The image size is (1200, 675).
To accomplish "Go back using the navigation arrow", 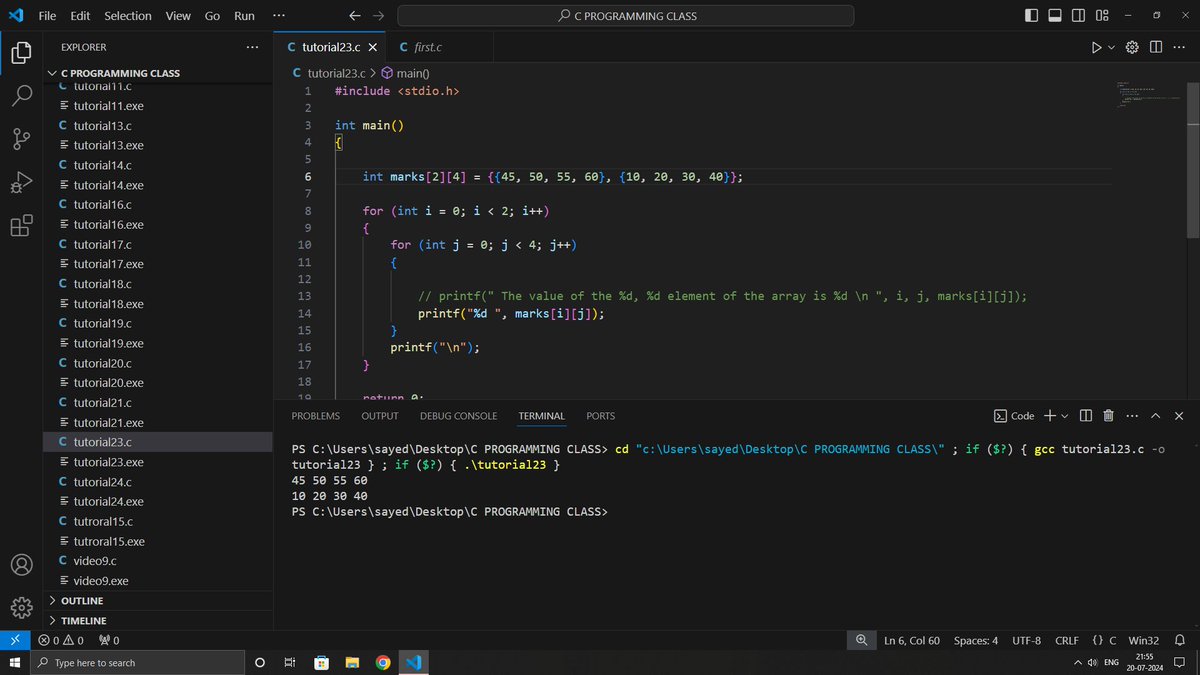I will (355, 16).
